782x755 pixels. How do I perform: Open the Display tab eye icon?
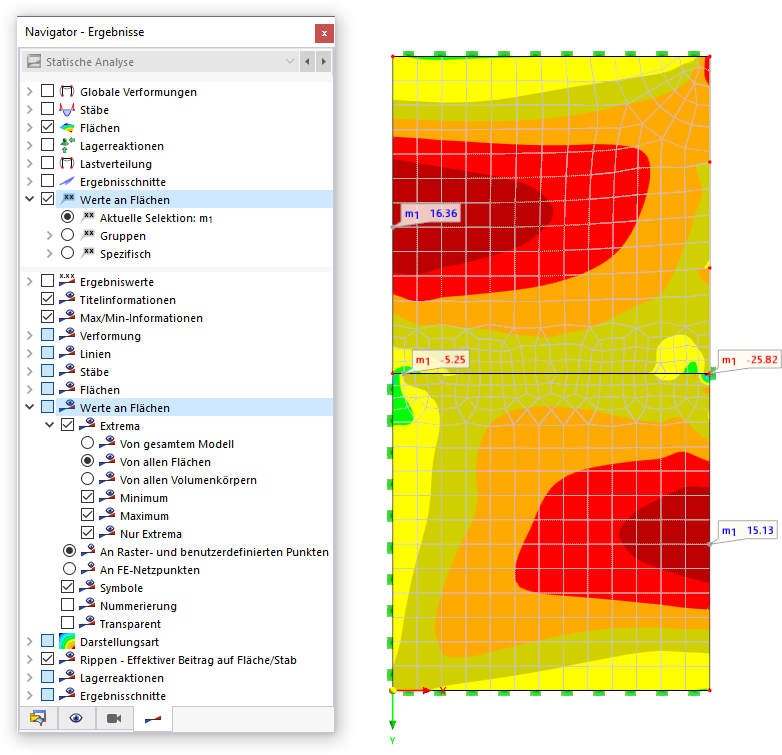76,718
